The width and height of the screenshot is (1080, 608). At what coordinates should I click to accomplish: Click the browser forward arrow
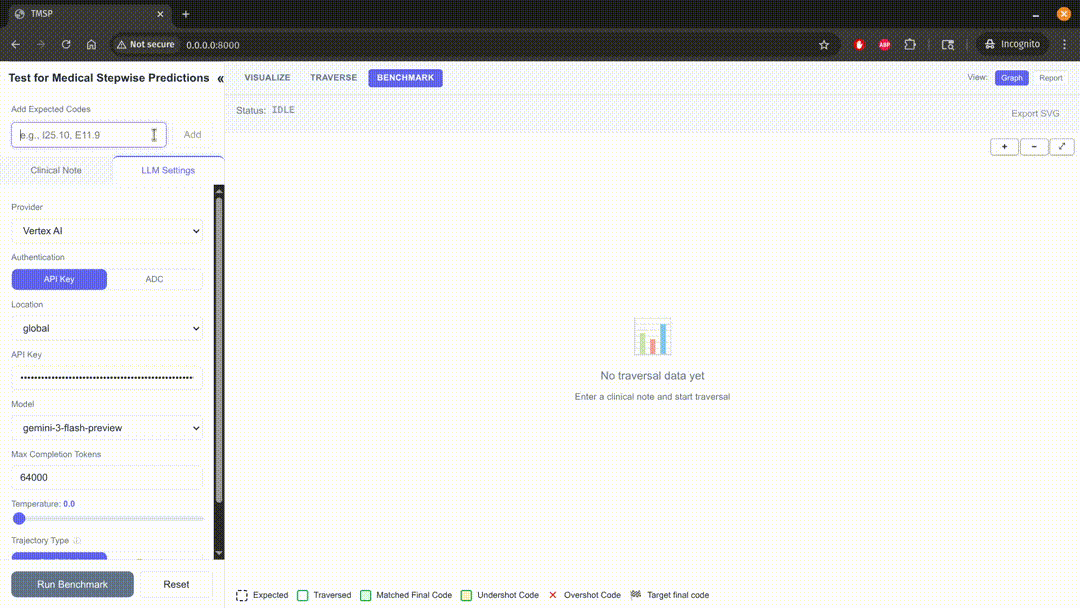(41, 45)
